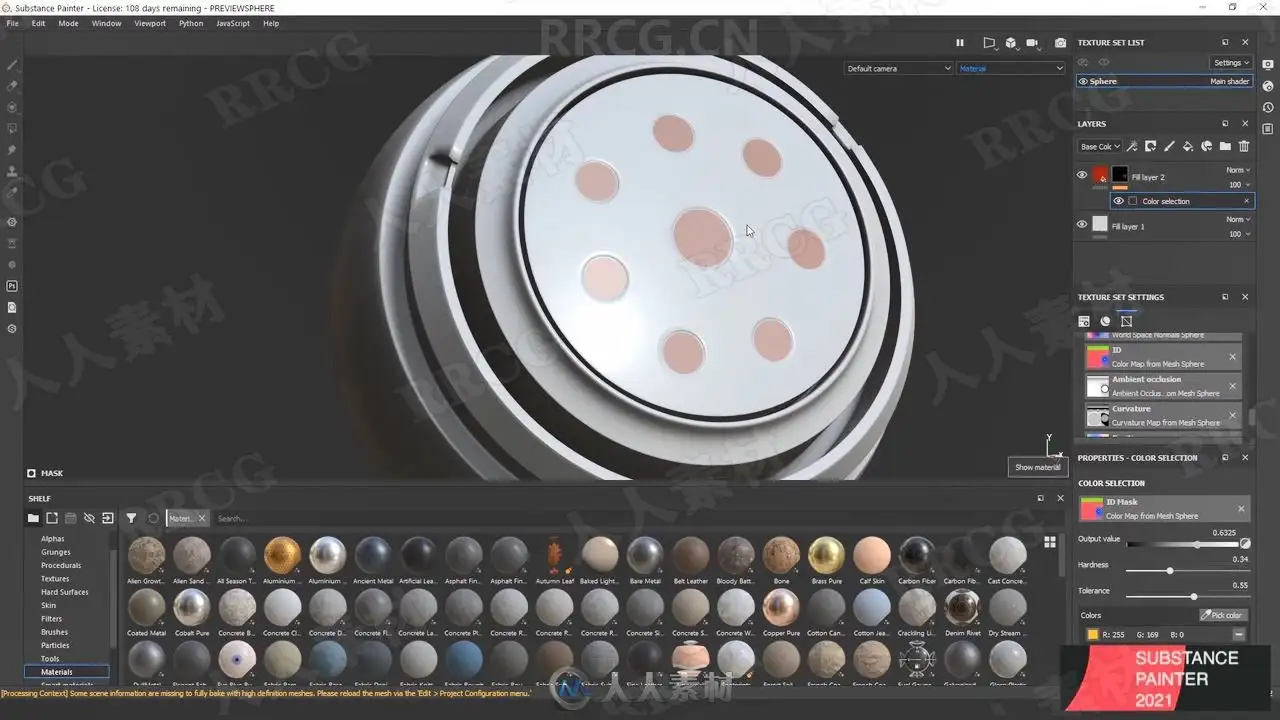This screenshot has width=1280, height=720.
Task: Adjust the Output value slider
Action: tap(1183, 545)
